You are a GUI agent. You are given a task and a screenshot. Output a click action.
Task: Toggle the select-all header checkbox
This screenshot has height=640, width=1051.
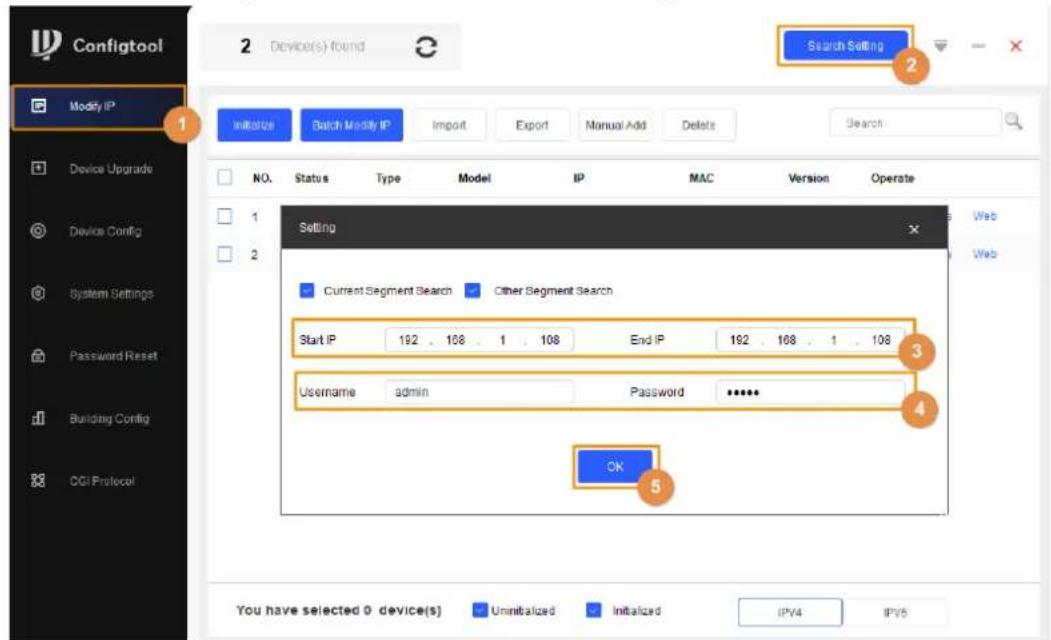pyautogui.click(x=225, y=178)
